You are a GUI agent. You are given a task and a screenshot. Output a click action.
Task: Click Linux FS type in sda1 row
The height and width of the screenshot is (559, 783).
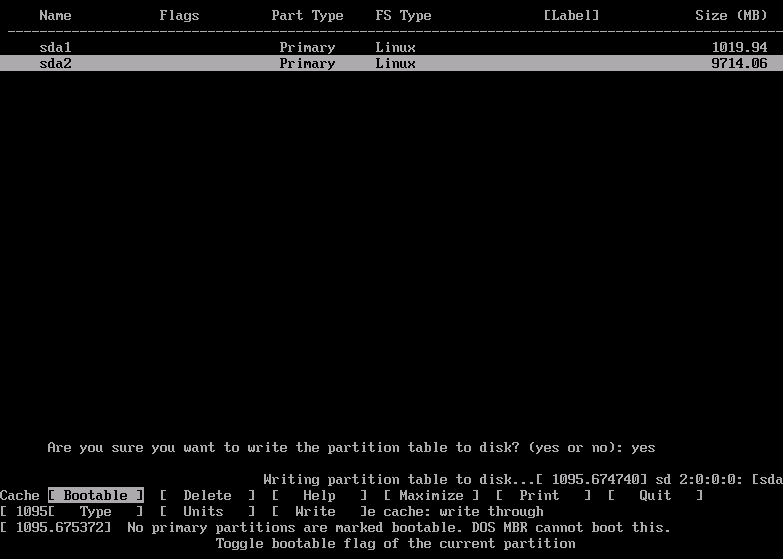[x=395, y=47]
